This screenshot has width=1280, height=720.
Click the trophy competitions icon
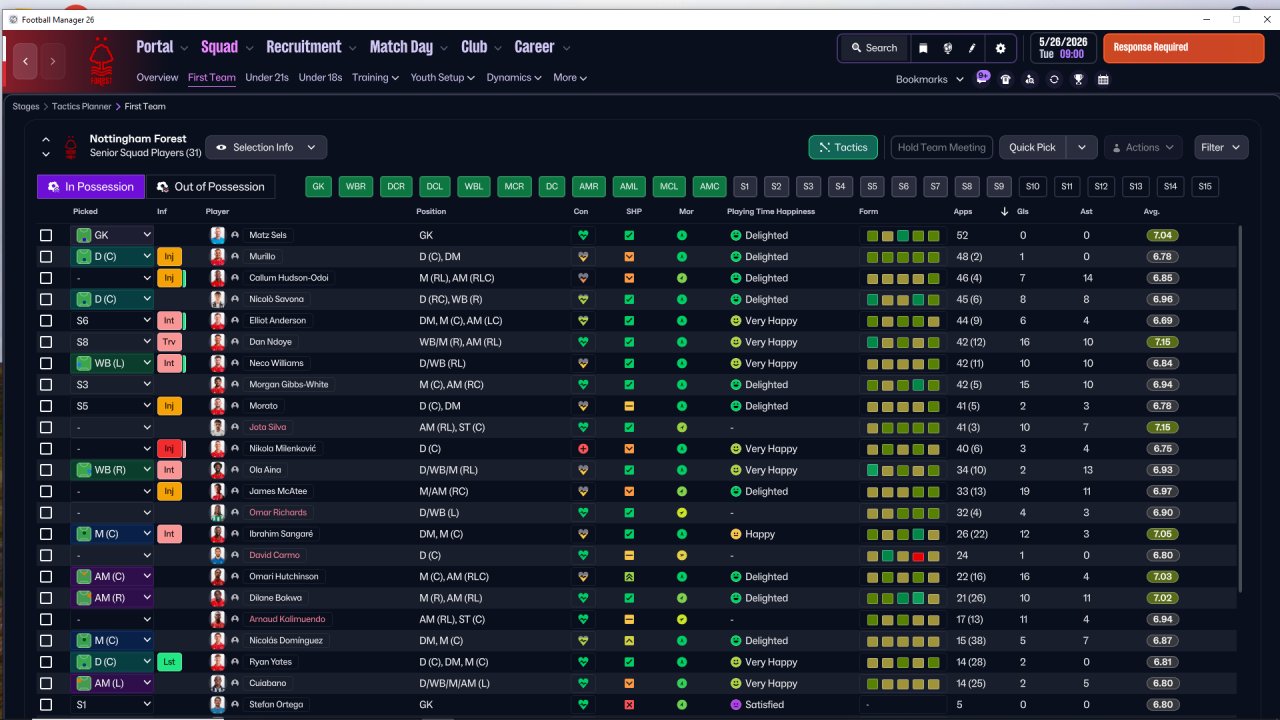(1078, 79)
